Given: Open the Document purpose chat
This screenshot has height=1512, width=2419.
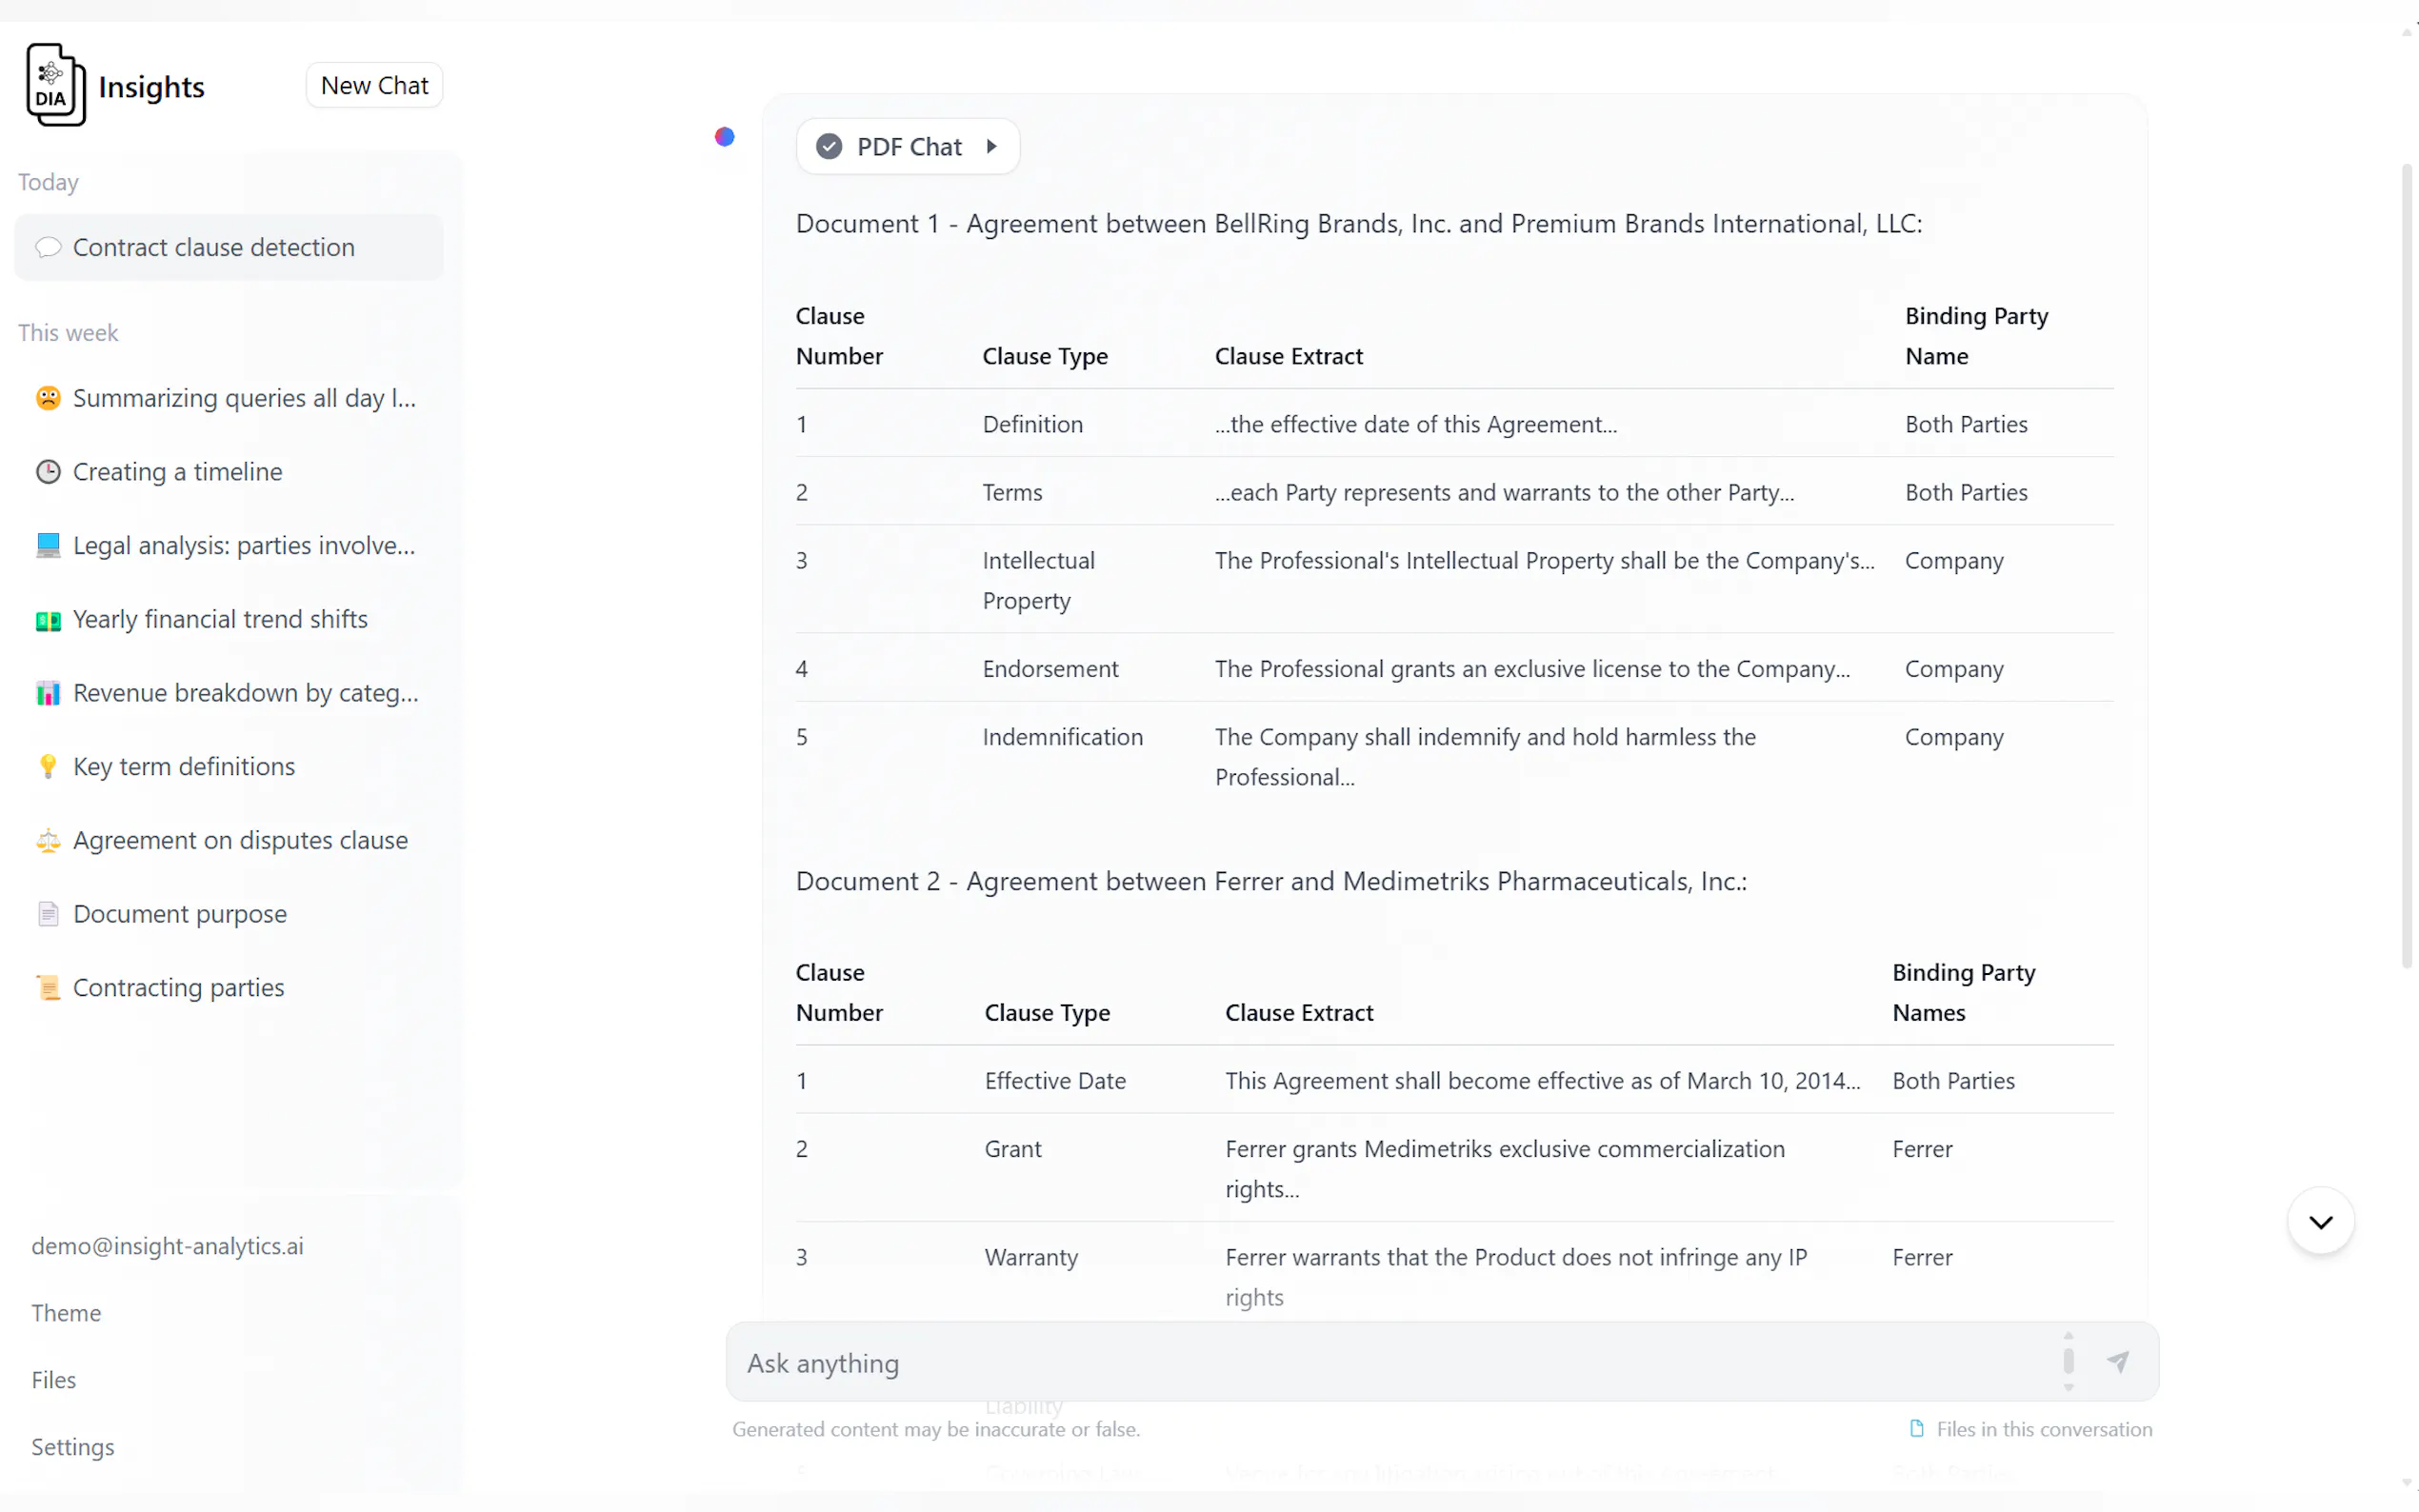Looking at the screenshot, I should [229, 914].
